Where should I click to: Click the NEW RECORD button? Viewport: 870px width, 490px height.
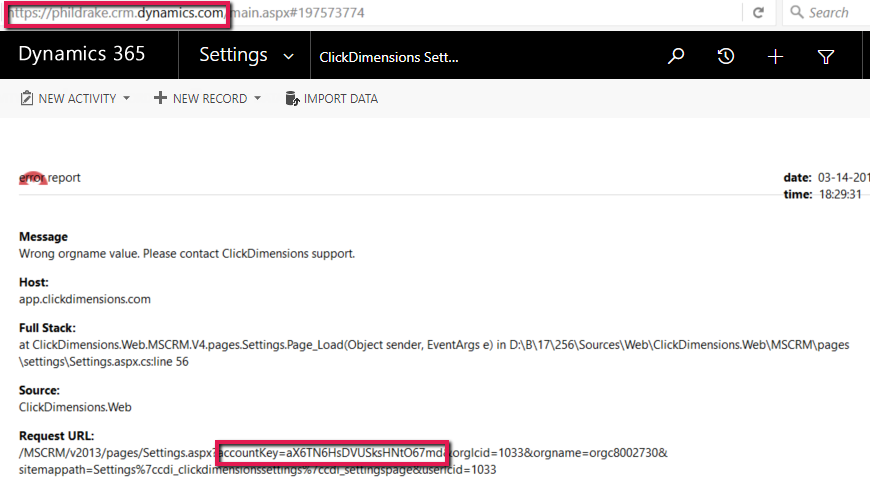(207, 98)
